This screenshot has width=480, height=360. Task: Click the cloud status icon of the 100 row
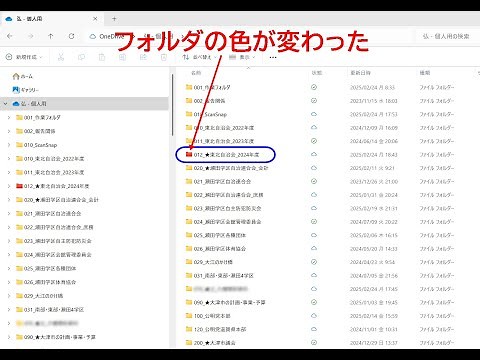tap(314, 315)
